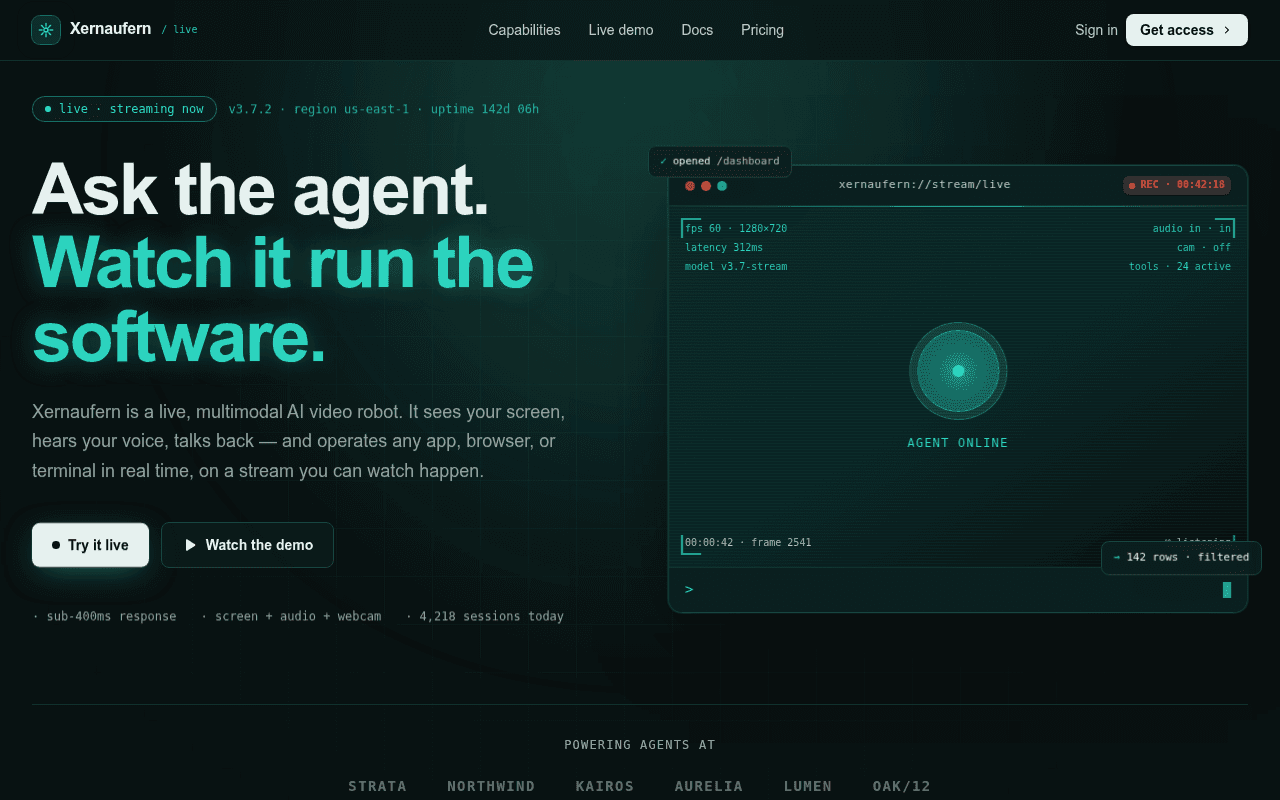Click the KAIROS logo text
Screen dimensions: 1280x800
(x=605, y=786)
